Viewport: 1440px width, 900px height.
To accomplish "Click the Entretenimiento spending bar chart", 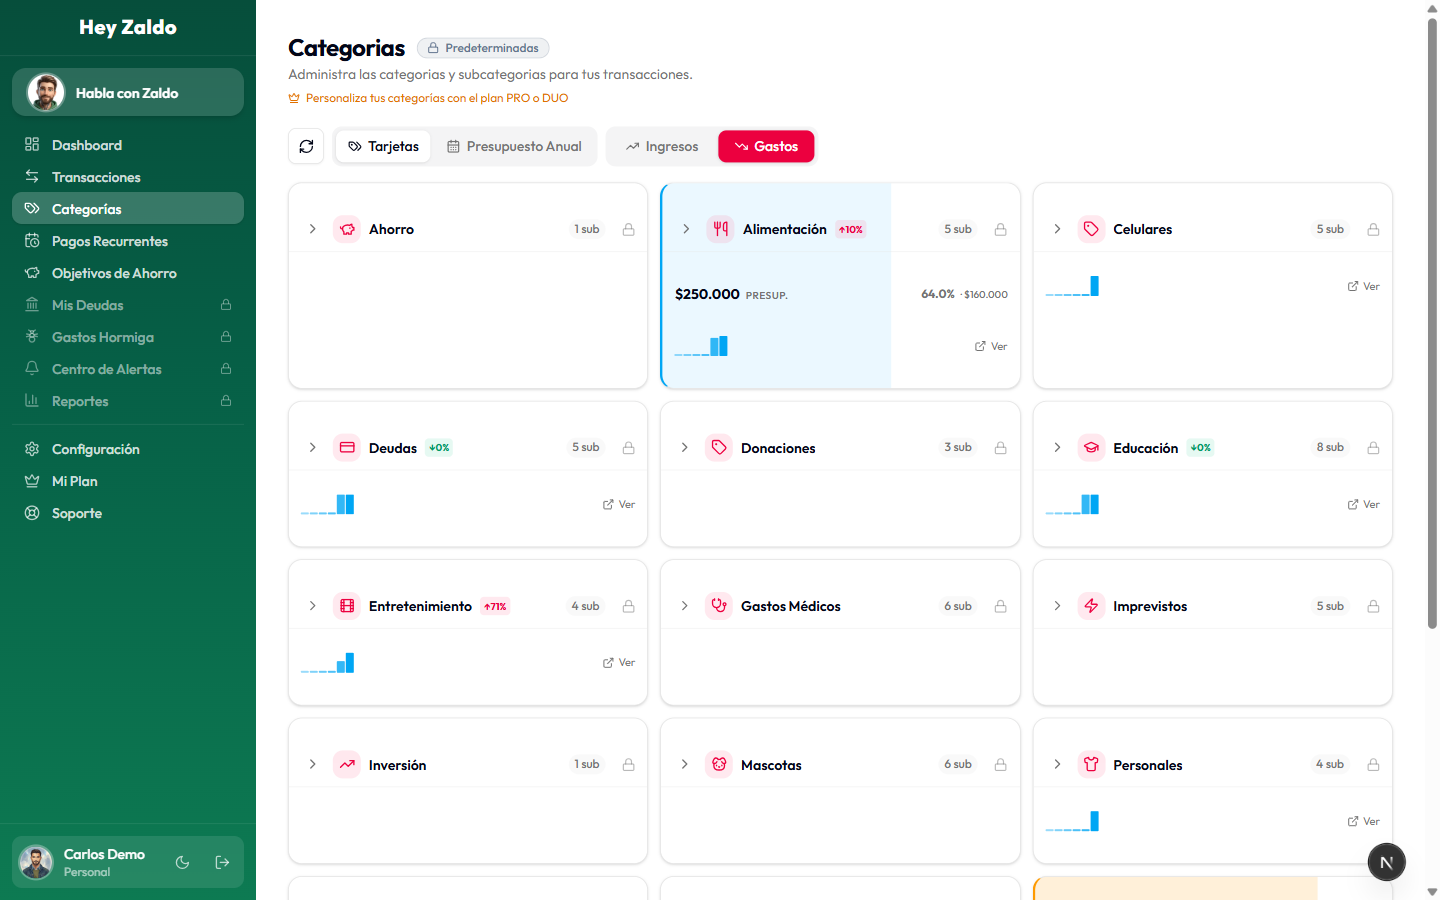I will pos(328,663).
